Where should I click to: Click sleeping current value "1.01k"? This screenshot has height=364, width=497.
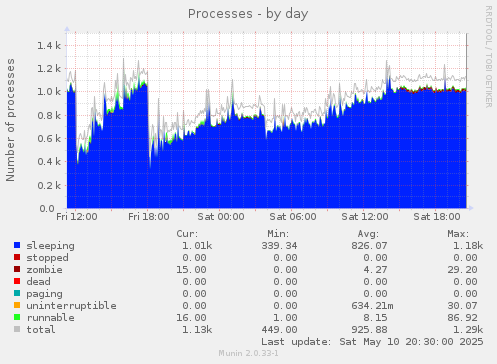197,246
